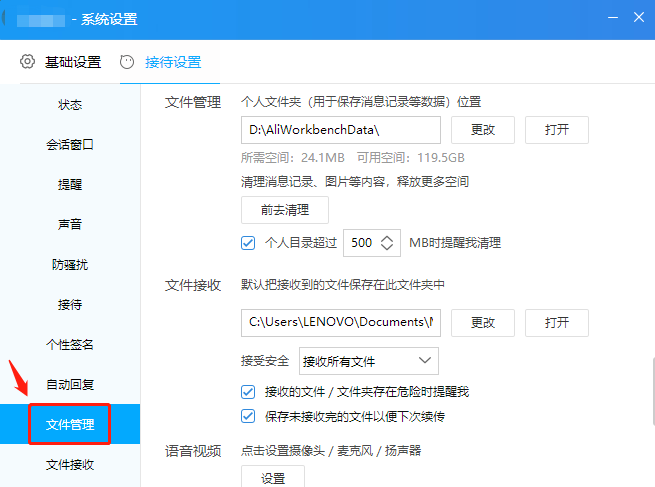Image resolution: width=655 pixels, height=487 pixels.
Task: Close the 系统设置 window
Action: pos(639,18)
